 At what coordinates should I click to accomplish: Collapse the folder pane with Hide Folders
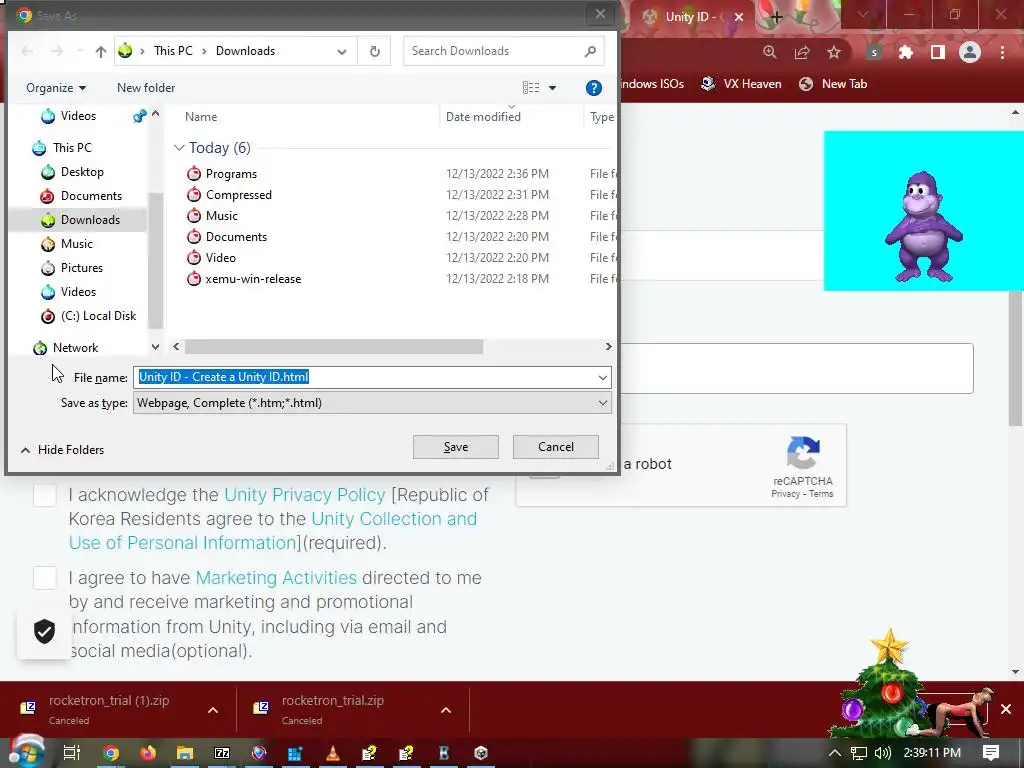coord(63,450)
